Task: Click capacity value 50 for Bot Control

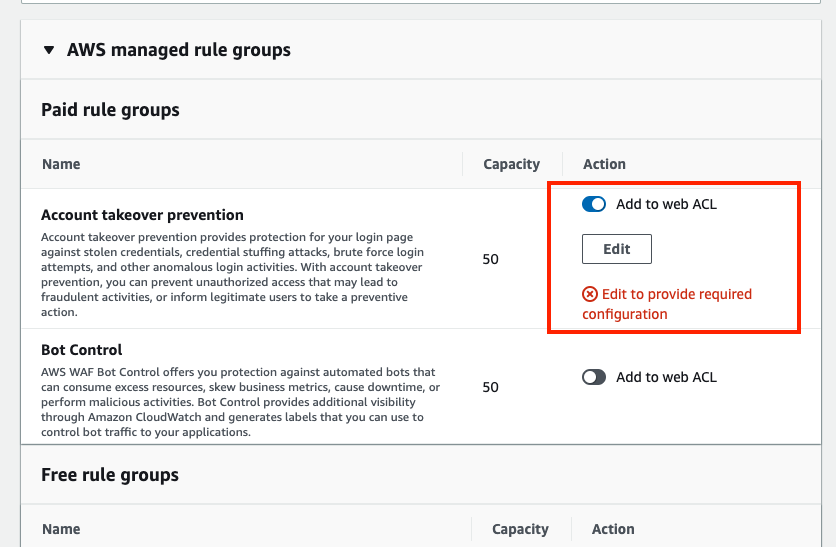Action: click(491, 387)
